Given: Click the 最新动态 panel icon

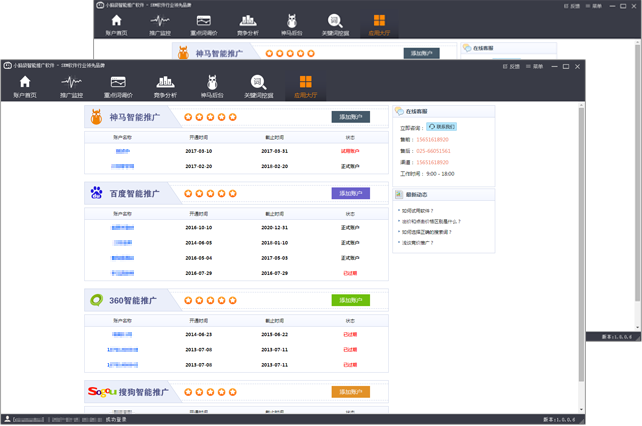Looking at the screenshot, I should click(399, 194).
